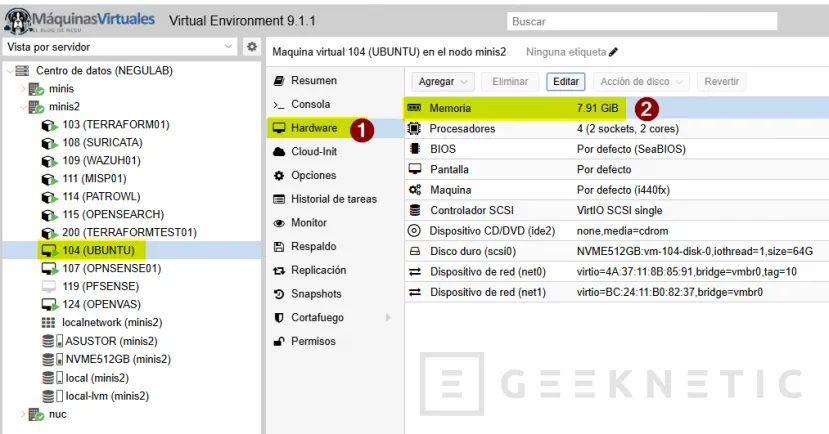829x434 pixels.
Task: Click the minis node icon
Action: coord(36,89)
